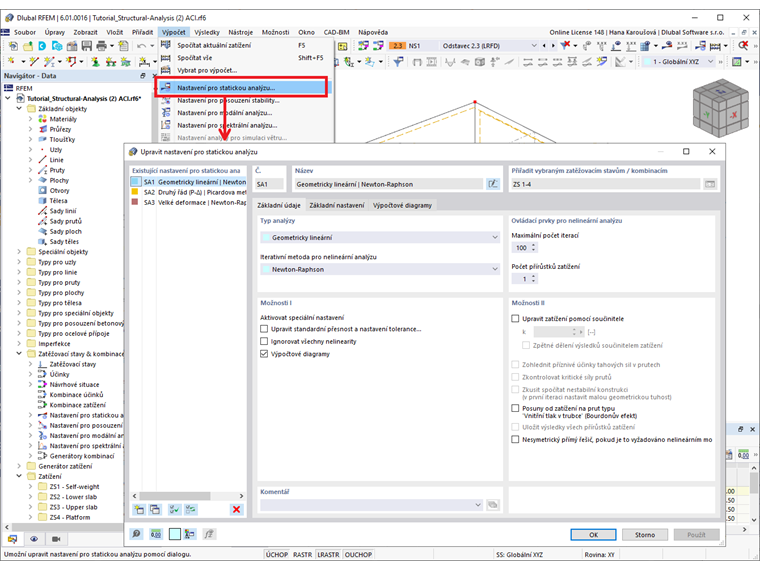Click the new model toolbar icon
This screenshot has width=760, height=570.
(x=13, y=46)
